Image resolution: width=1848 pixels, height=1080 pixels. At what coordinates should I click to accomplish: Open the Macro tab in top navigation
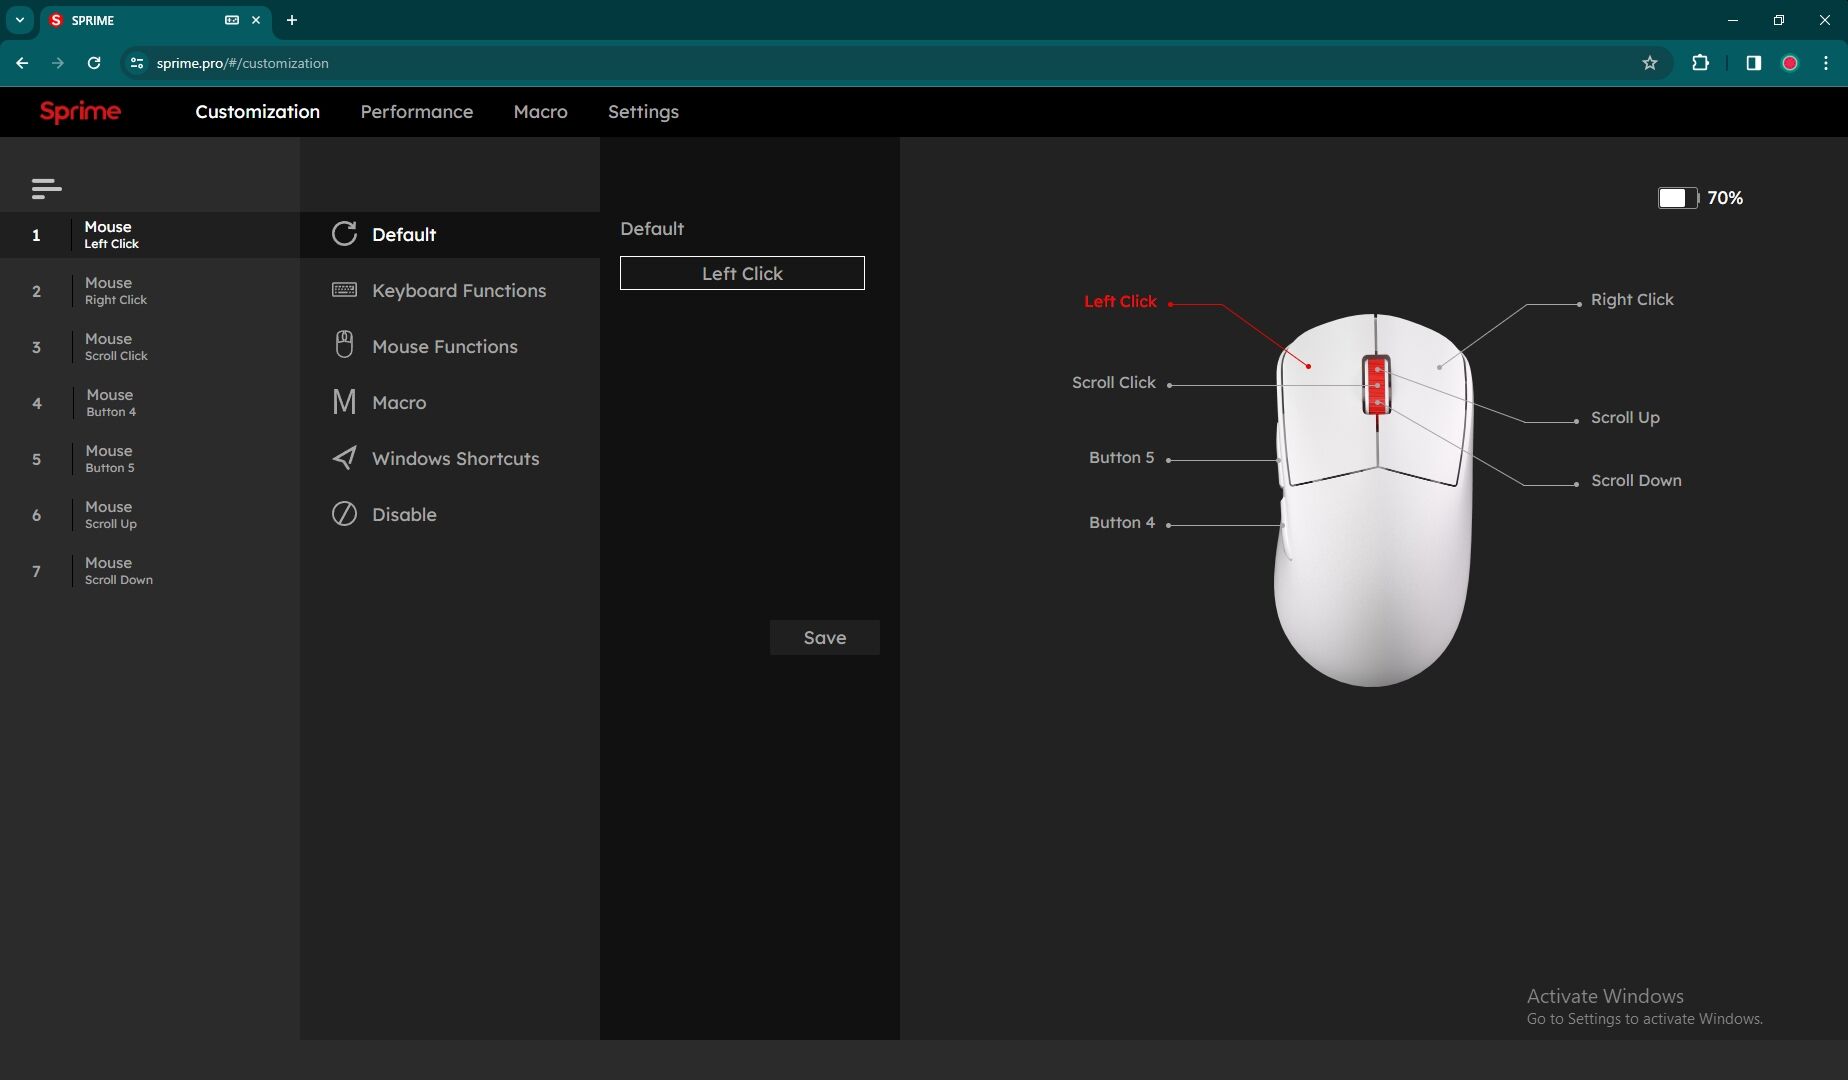[x=540, y=112]
